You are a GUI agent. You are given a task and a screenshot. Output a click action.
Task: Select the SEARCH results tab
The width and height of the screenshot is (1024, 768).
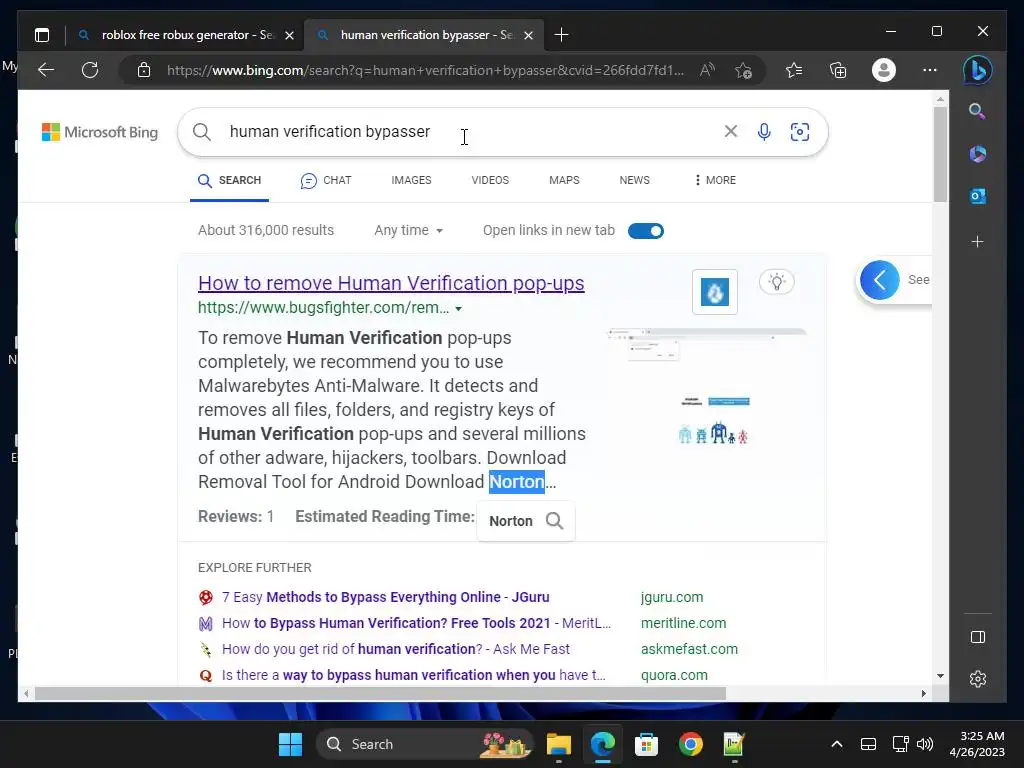[x=229, y=180]
